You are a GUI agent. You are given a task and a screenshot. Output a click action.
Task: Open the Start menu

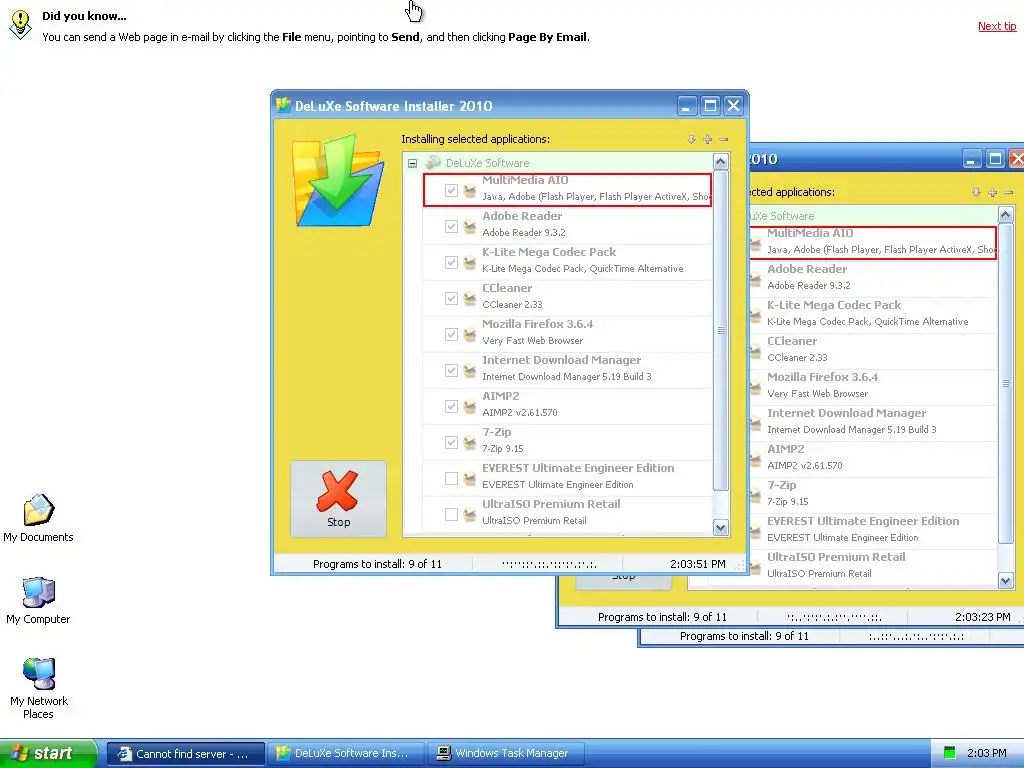[x=48, y=753]
